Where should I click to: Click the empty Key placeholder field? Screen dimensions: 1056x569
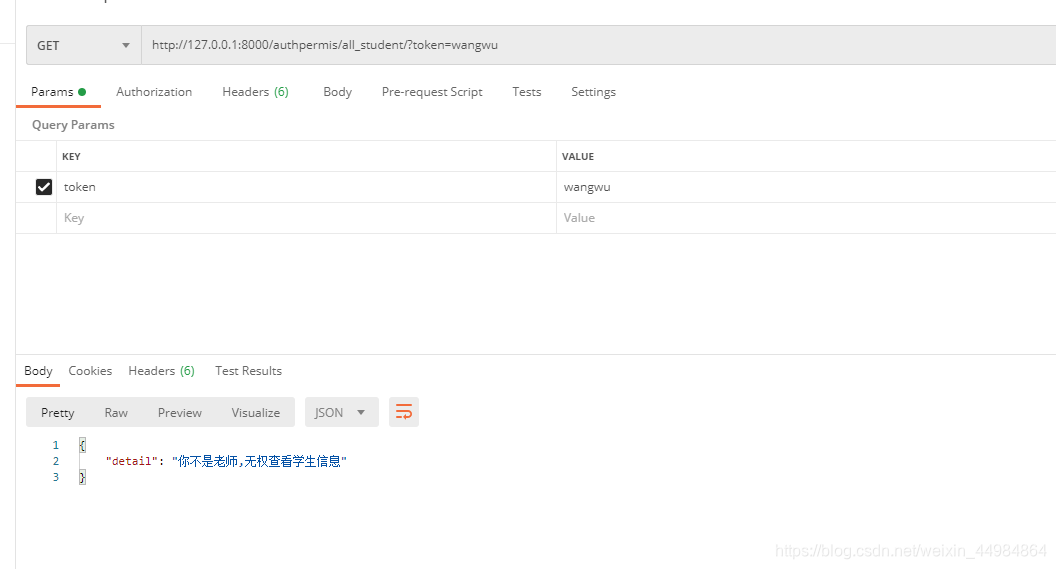pos(306,218)
